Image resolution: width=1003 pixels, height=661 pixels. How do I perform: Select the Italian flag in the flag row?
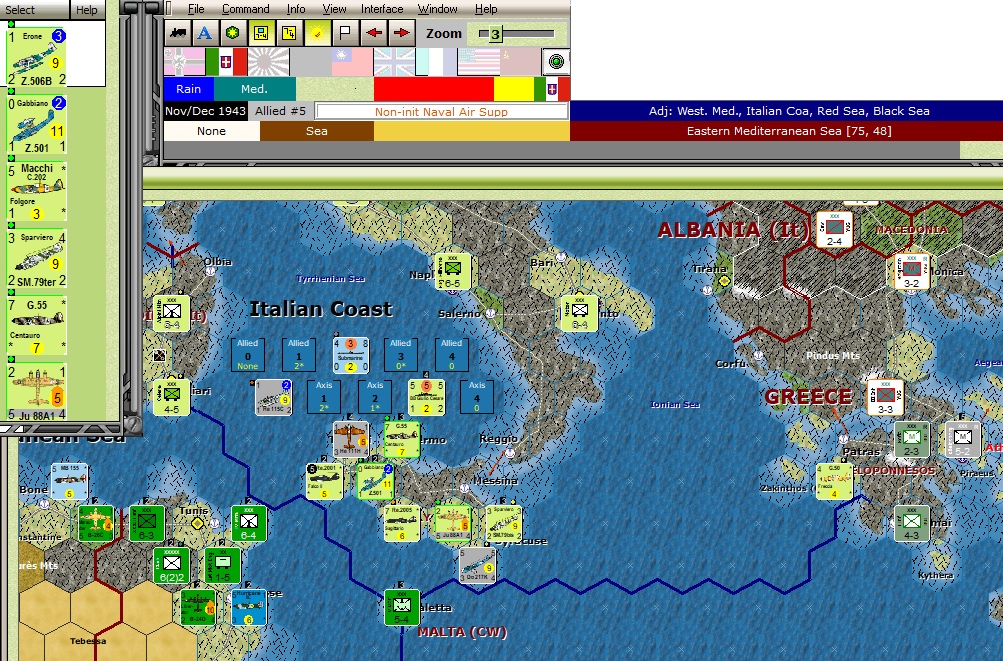226,62
